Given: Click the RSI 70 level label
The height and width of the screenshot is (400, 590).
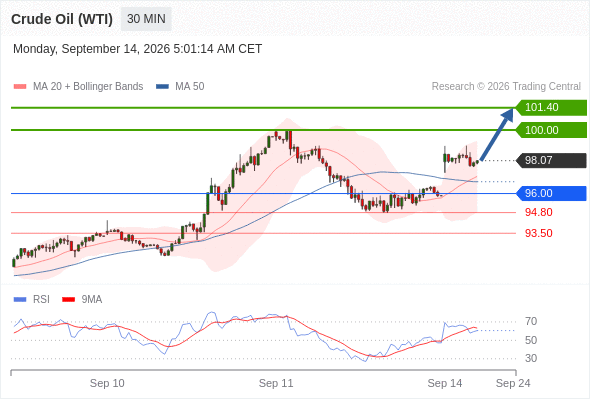Looking at the screenshot, I should (531, 321).
